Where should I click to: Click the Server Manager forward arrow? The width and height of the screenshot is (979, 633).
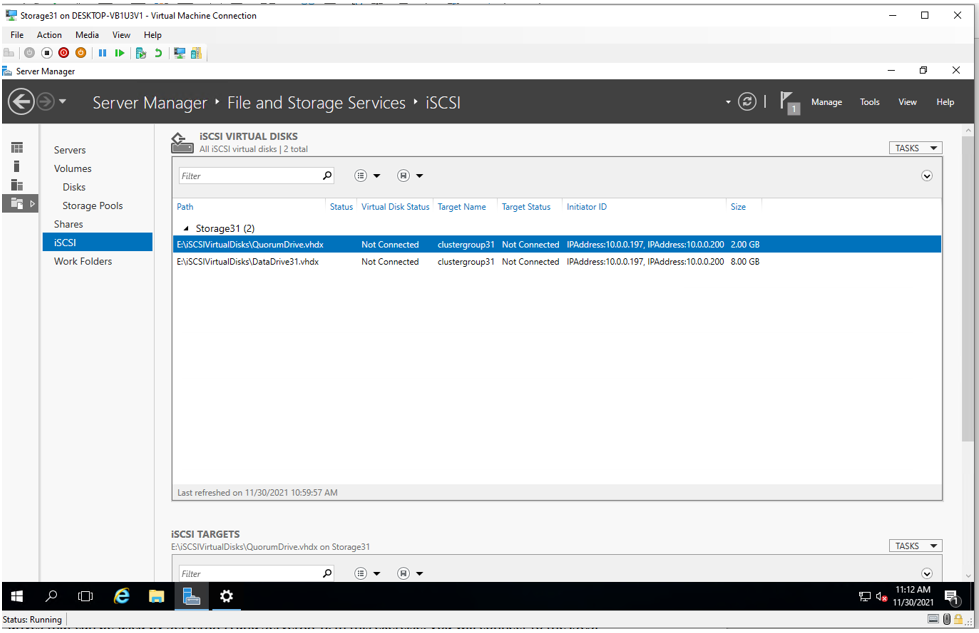pos(46,101)
